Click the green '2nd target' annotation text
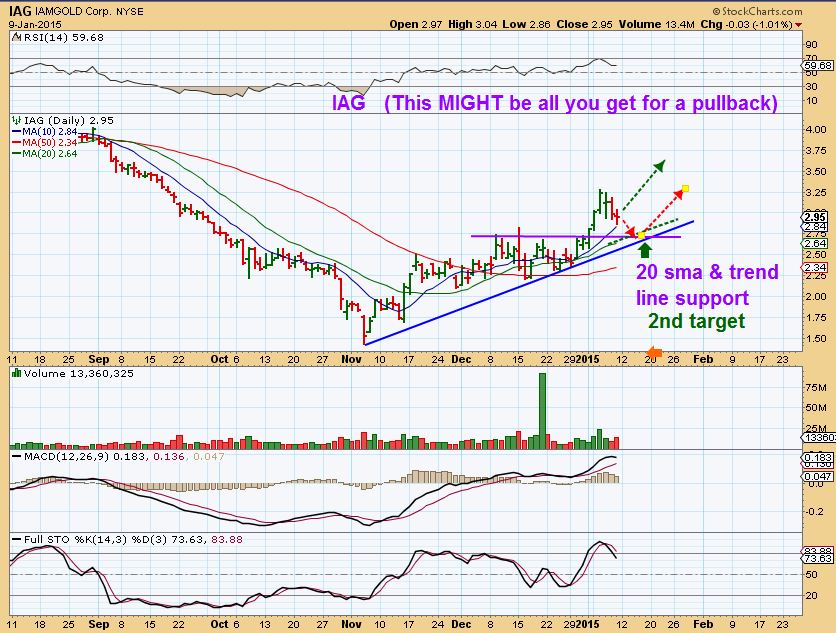The height and width of the screenshot is (633, 836). coord(696,321)
